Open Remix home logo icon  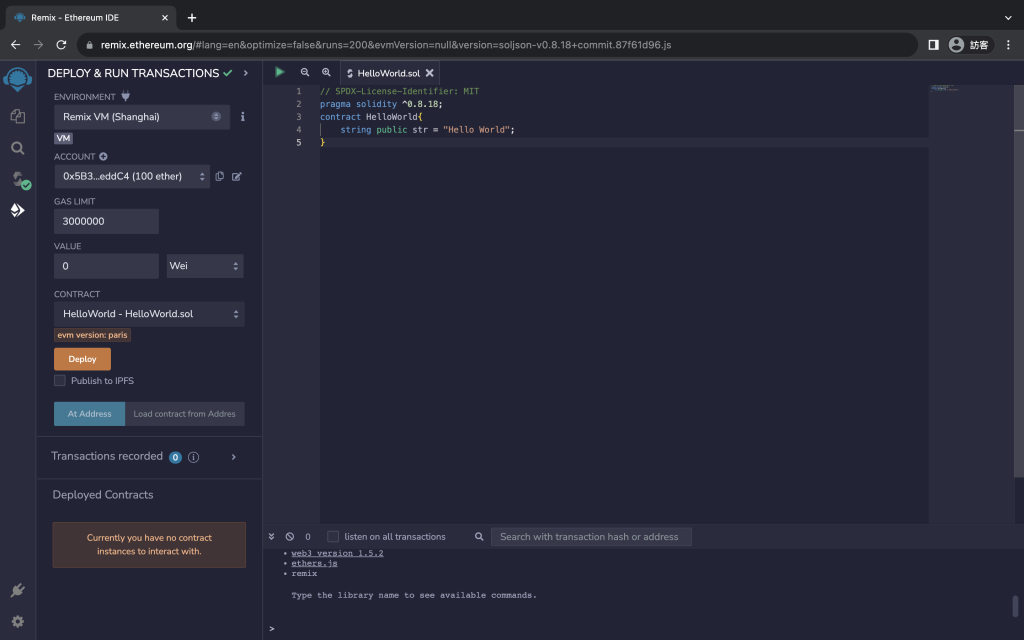pos(18,80)
